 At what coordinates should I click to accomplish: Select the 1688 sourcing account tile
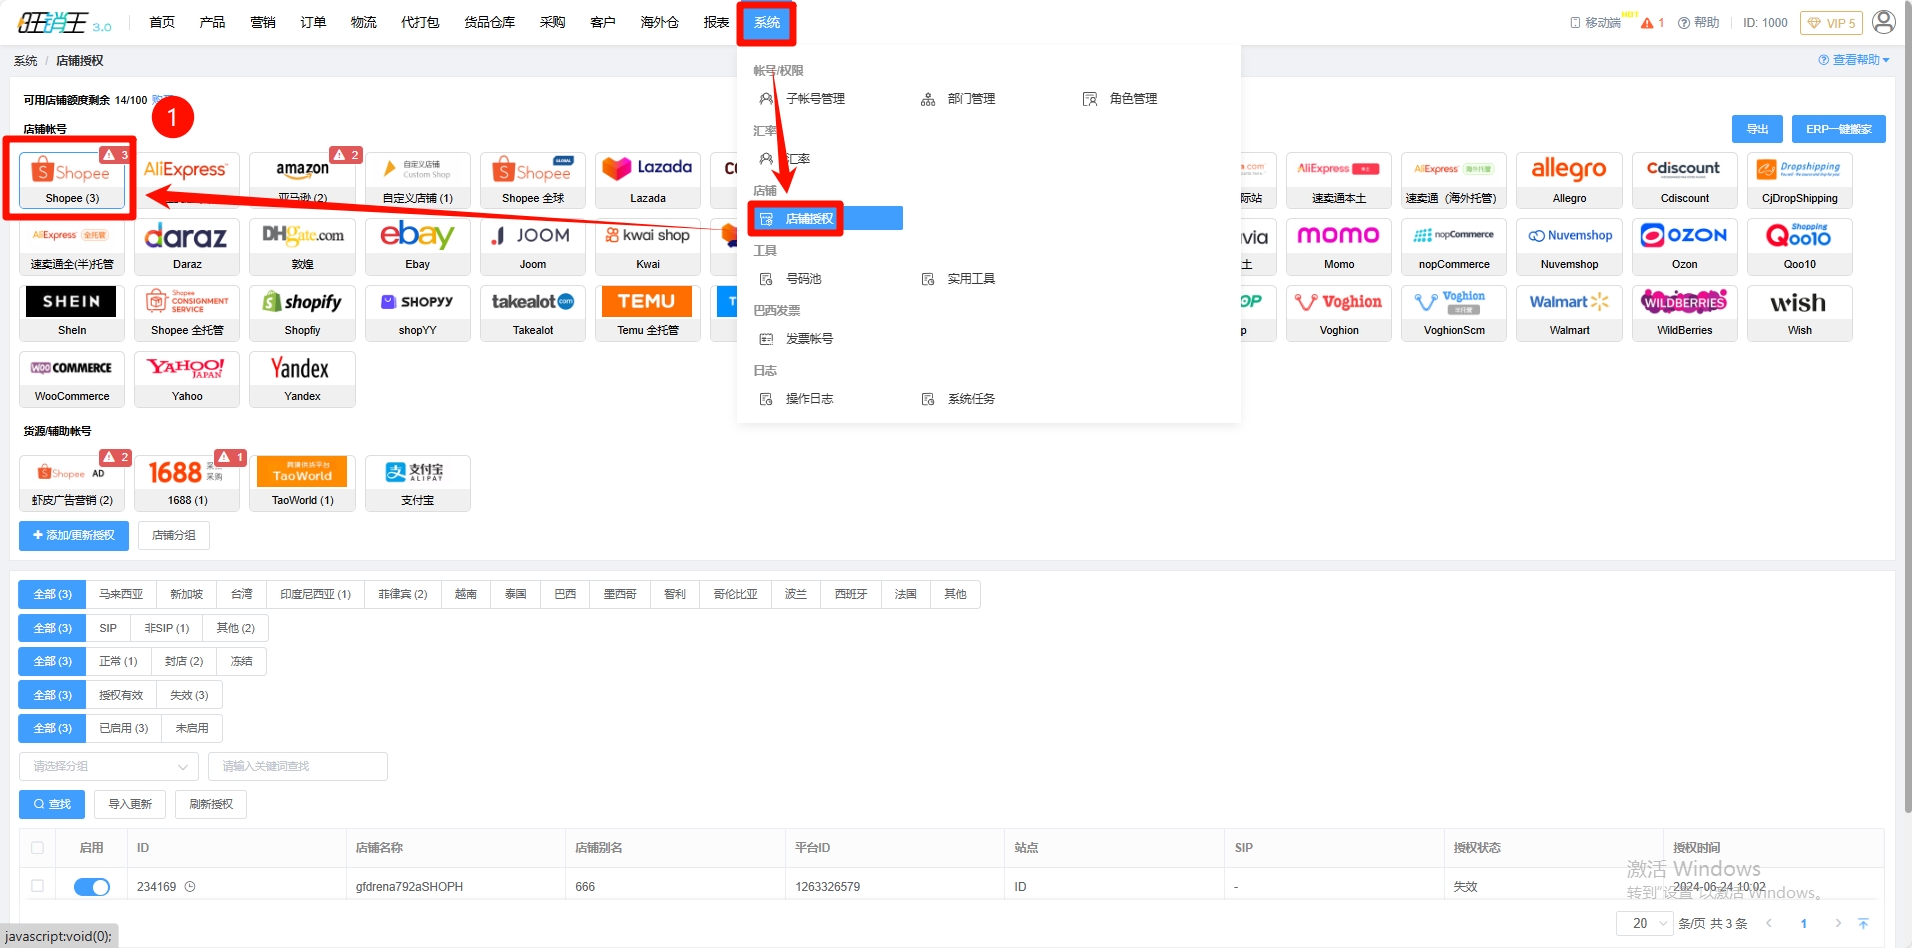pyautogui.click(x=187, y=482)
